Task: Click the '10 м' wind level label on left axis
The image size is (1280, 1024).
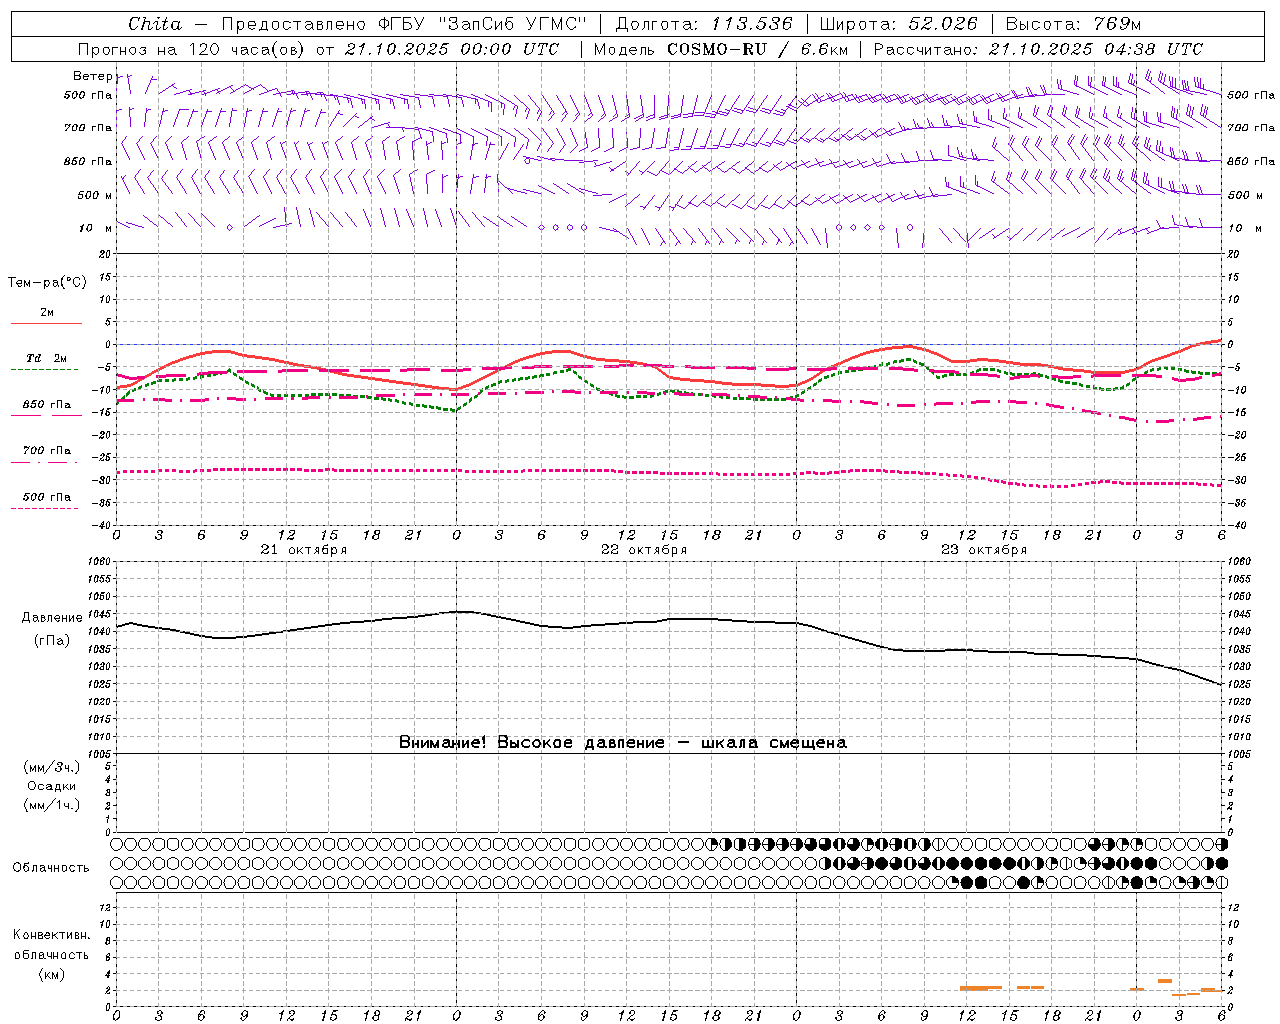Action: click(x=96, y=228)
